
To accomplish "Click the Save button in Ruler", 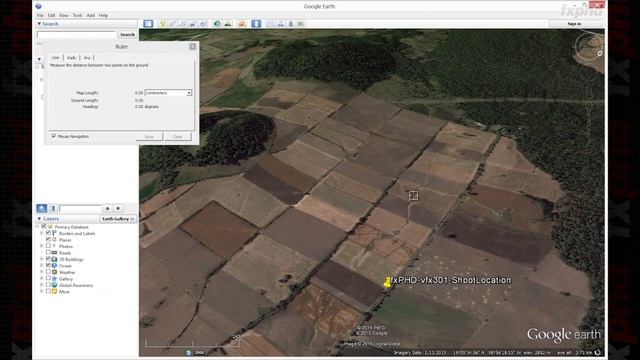I will (x=149, y=136).
